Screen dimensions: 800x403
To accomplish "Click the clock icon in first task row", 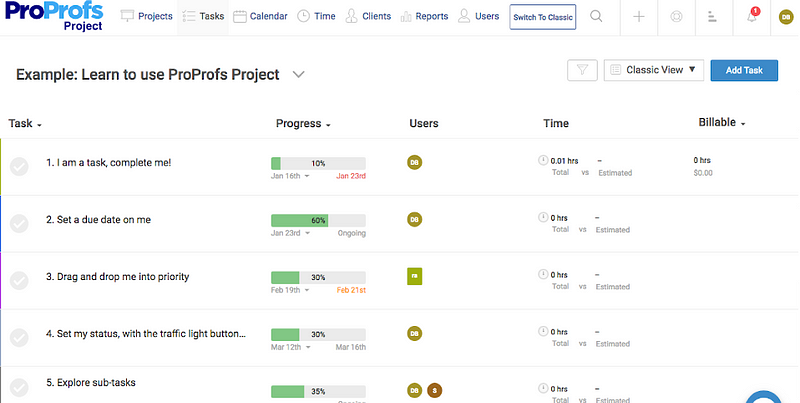I will click(543, 159).
